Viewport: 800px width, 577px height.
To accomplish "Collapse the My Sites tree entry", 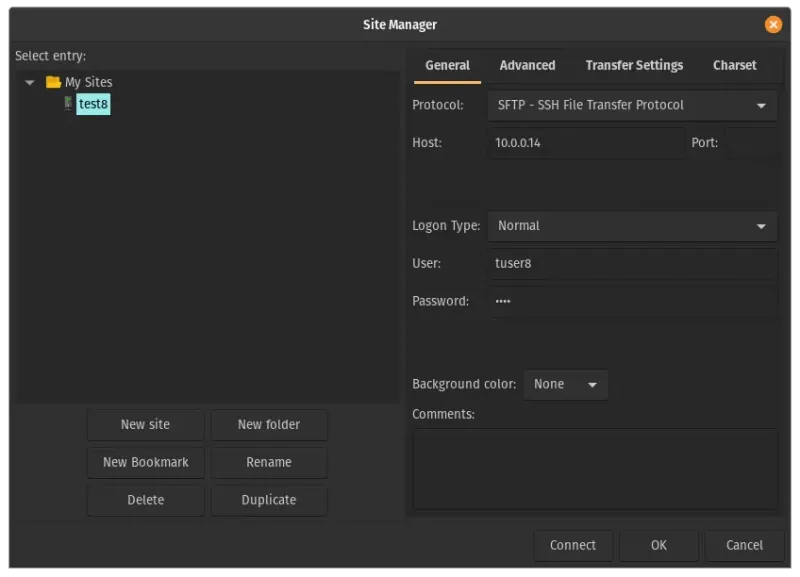I will pos(29,81).
